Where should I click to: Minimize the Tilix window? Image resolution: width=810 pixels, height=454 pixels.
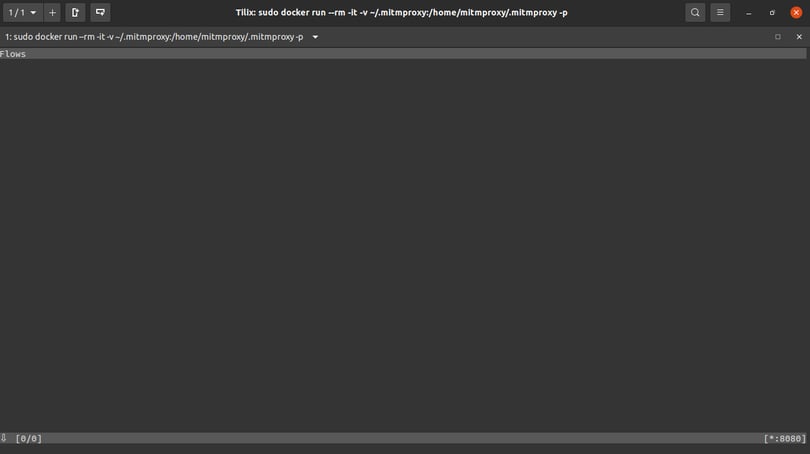[x=749, y=13]
